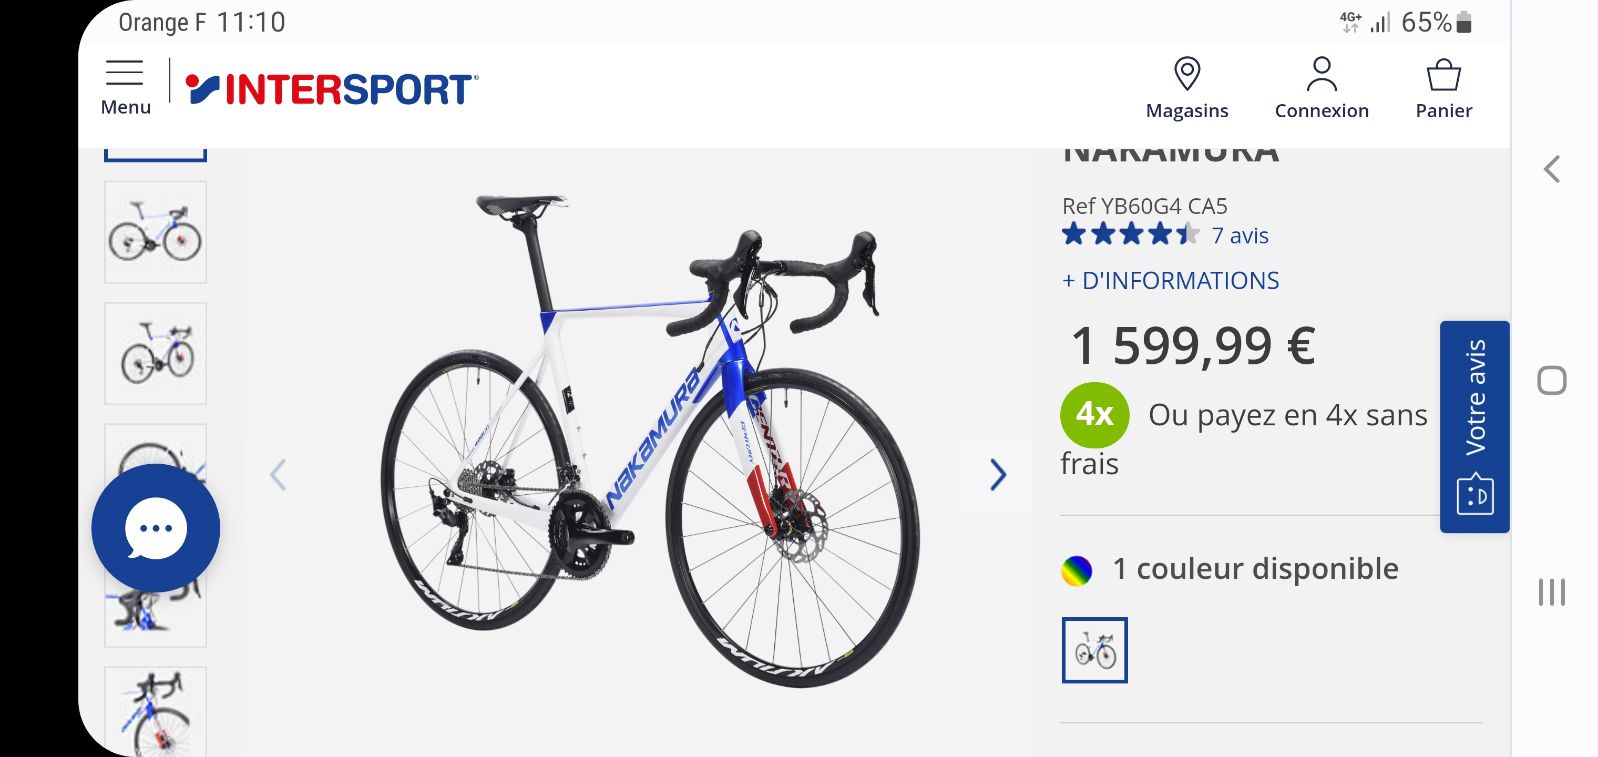
Task: Open the Votre avis feedback tab
Action: (1475, 427)
